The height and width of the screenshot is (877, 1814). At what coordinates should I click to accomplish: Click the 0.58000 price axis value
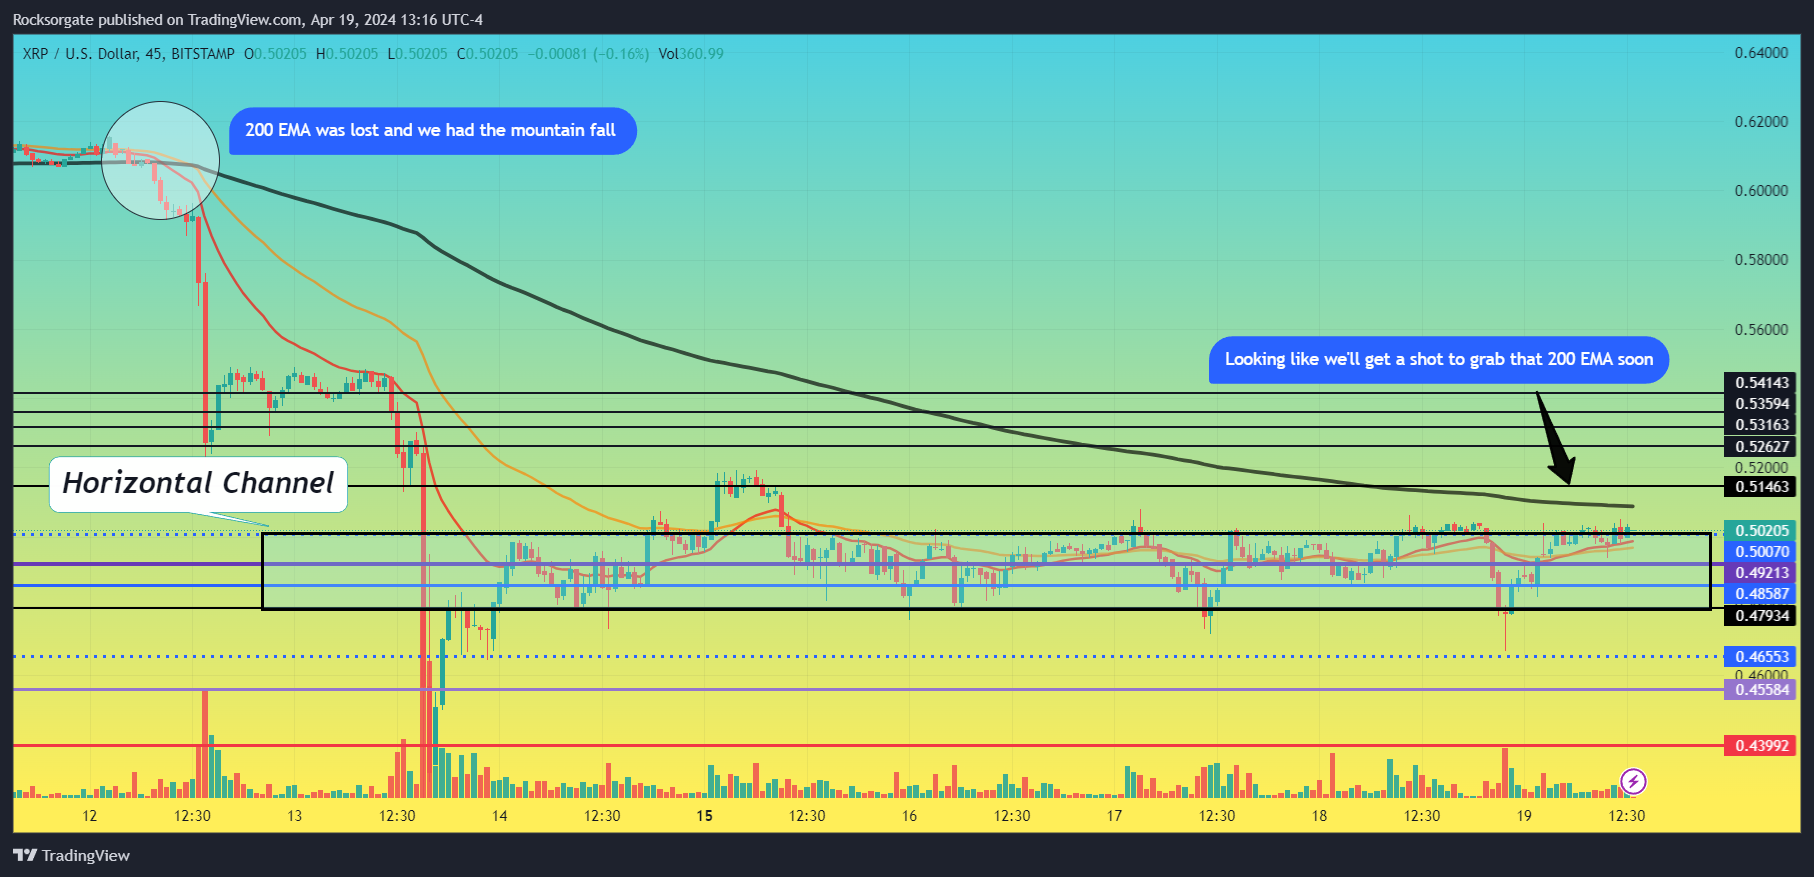[1761, 260]
